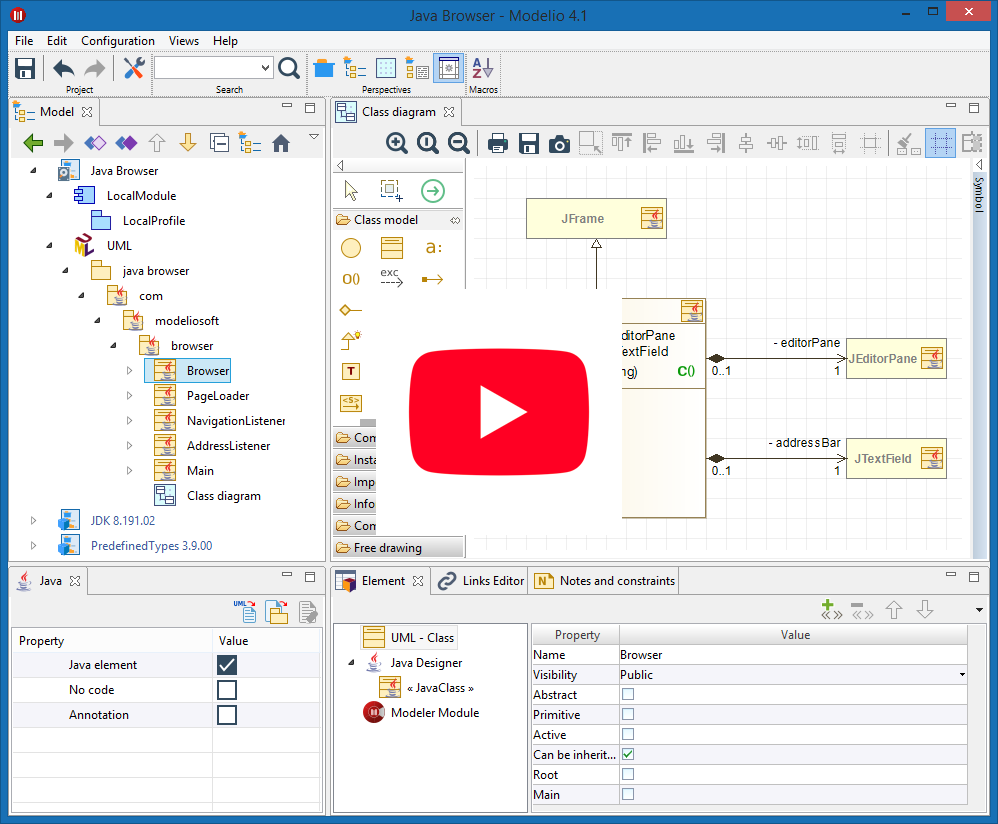Click the Undo arrow icon
Screen dimensions: 998x824
(x=64, y=68)
